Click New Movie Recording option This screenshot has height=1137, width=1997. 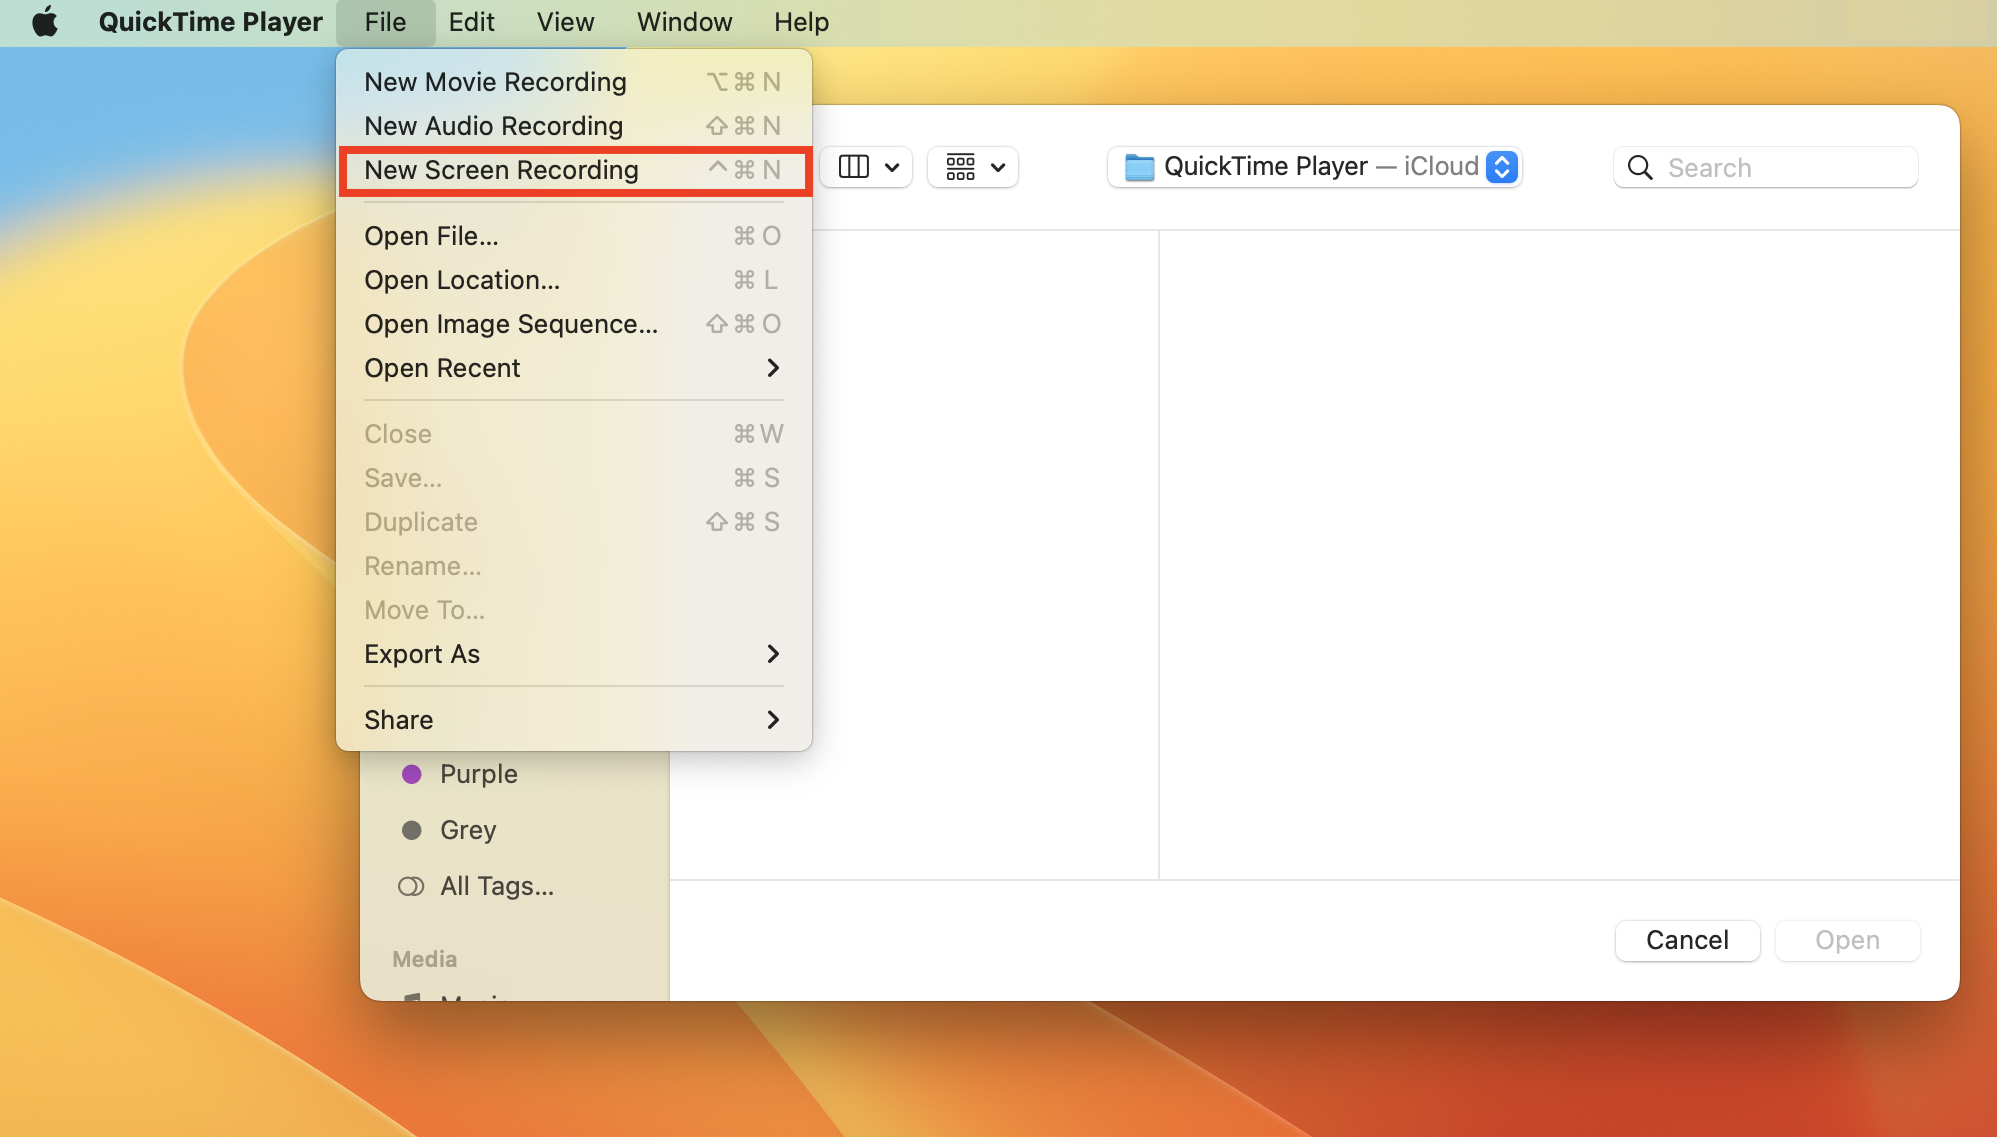click(x=495, y=81)
